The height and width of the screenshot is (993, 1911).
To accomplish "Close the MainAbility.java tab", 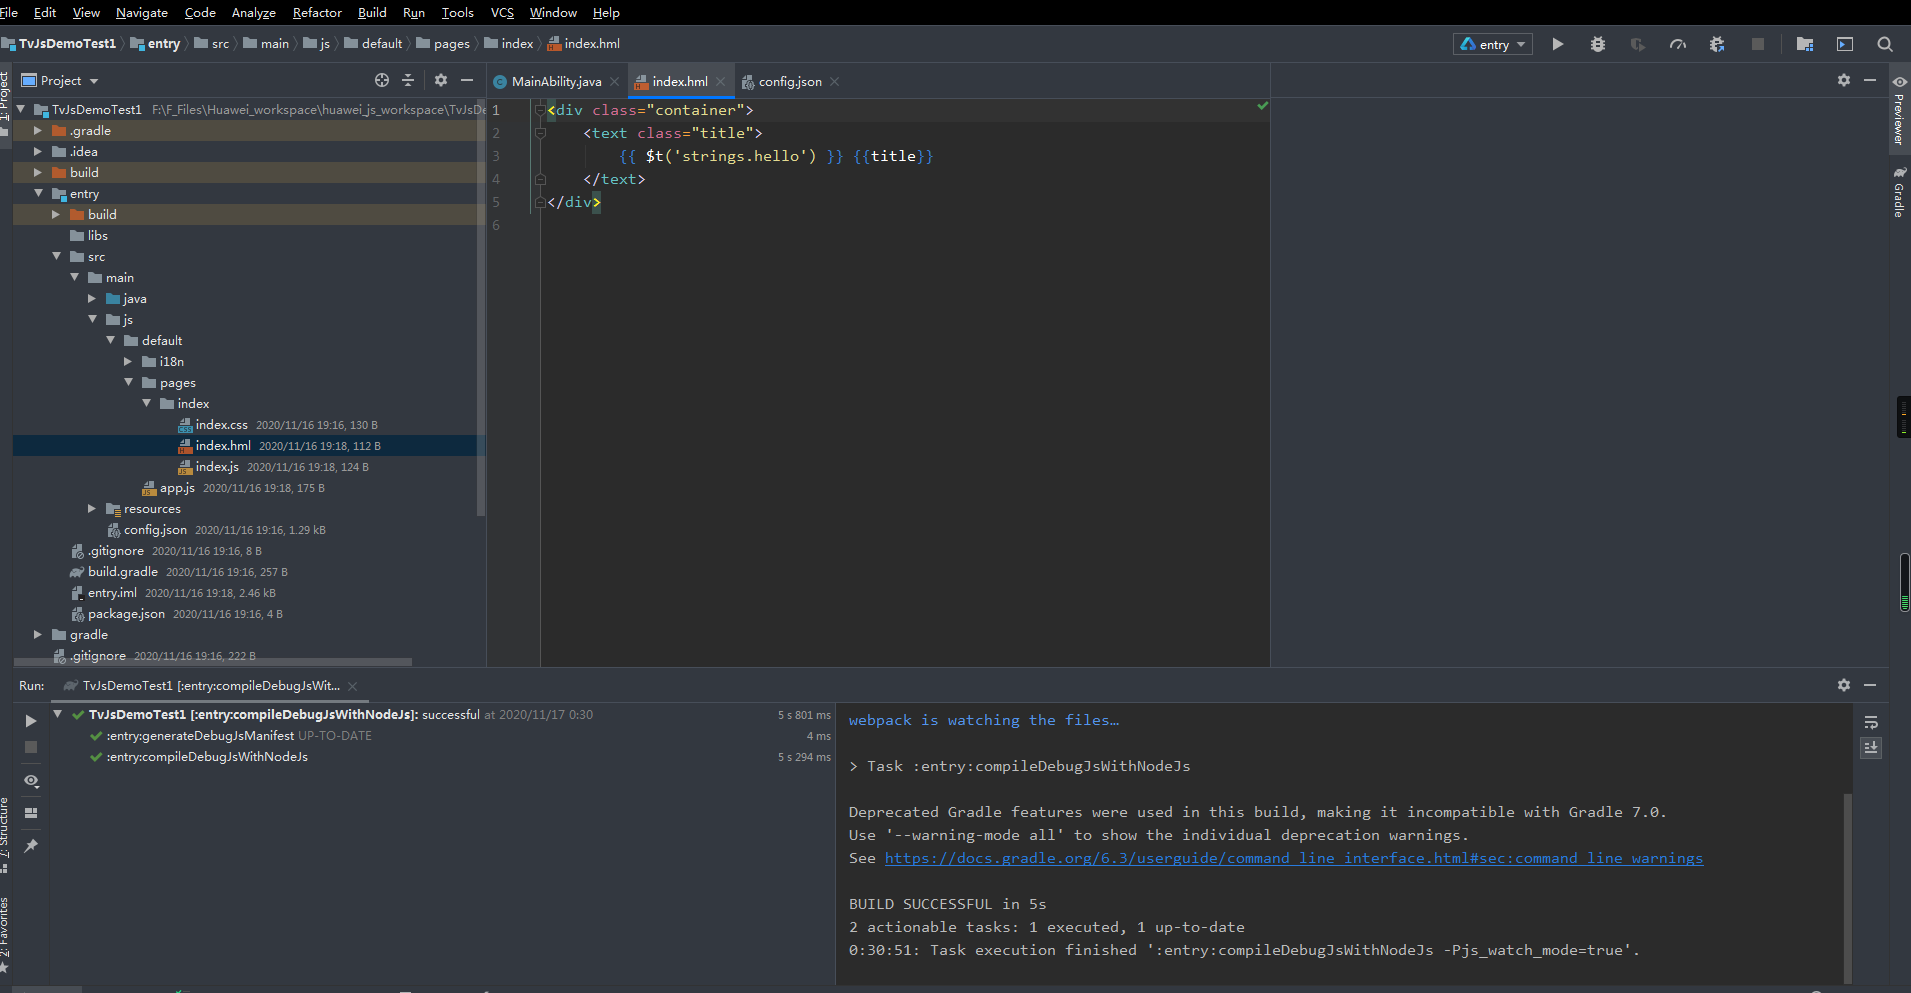I will (x=614, y=82).
